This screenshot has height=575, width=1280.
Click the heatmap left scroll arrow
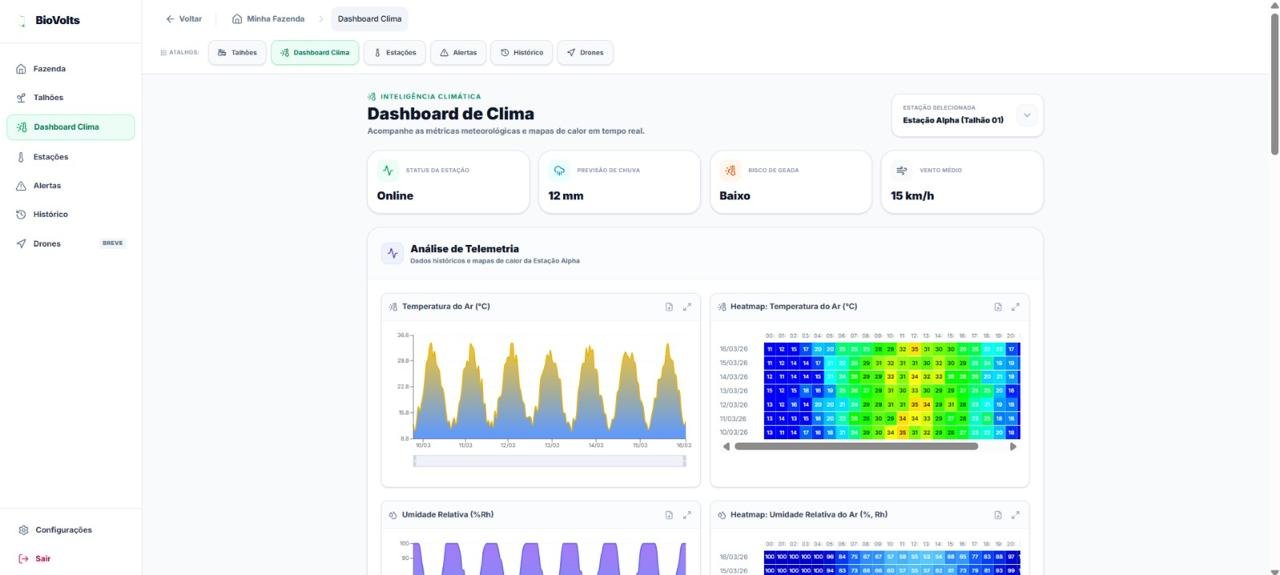coord(726,447)
